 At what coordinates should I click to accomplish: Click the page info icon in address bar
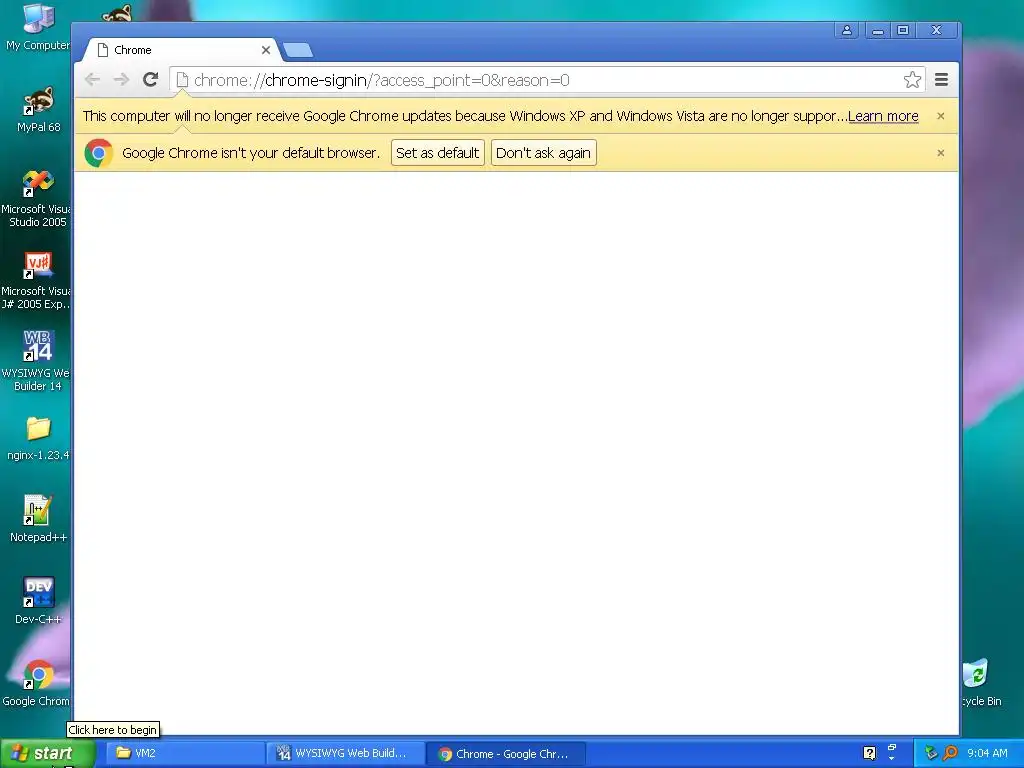[x=182, y=80]
